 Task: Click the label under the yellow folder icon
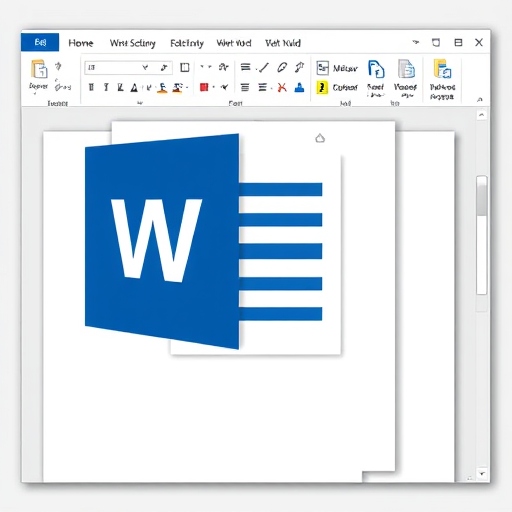pos(442,92)
